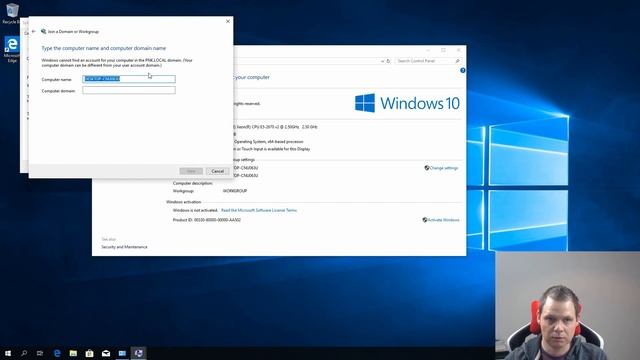Click the search magnifier in the System window
This screenshot has width=640, height=360.
pyautogui.click(x=458, y=61)
